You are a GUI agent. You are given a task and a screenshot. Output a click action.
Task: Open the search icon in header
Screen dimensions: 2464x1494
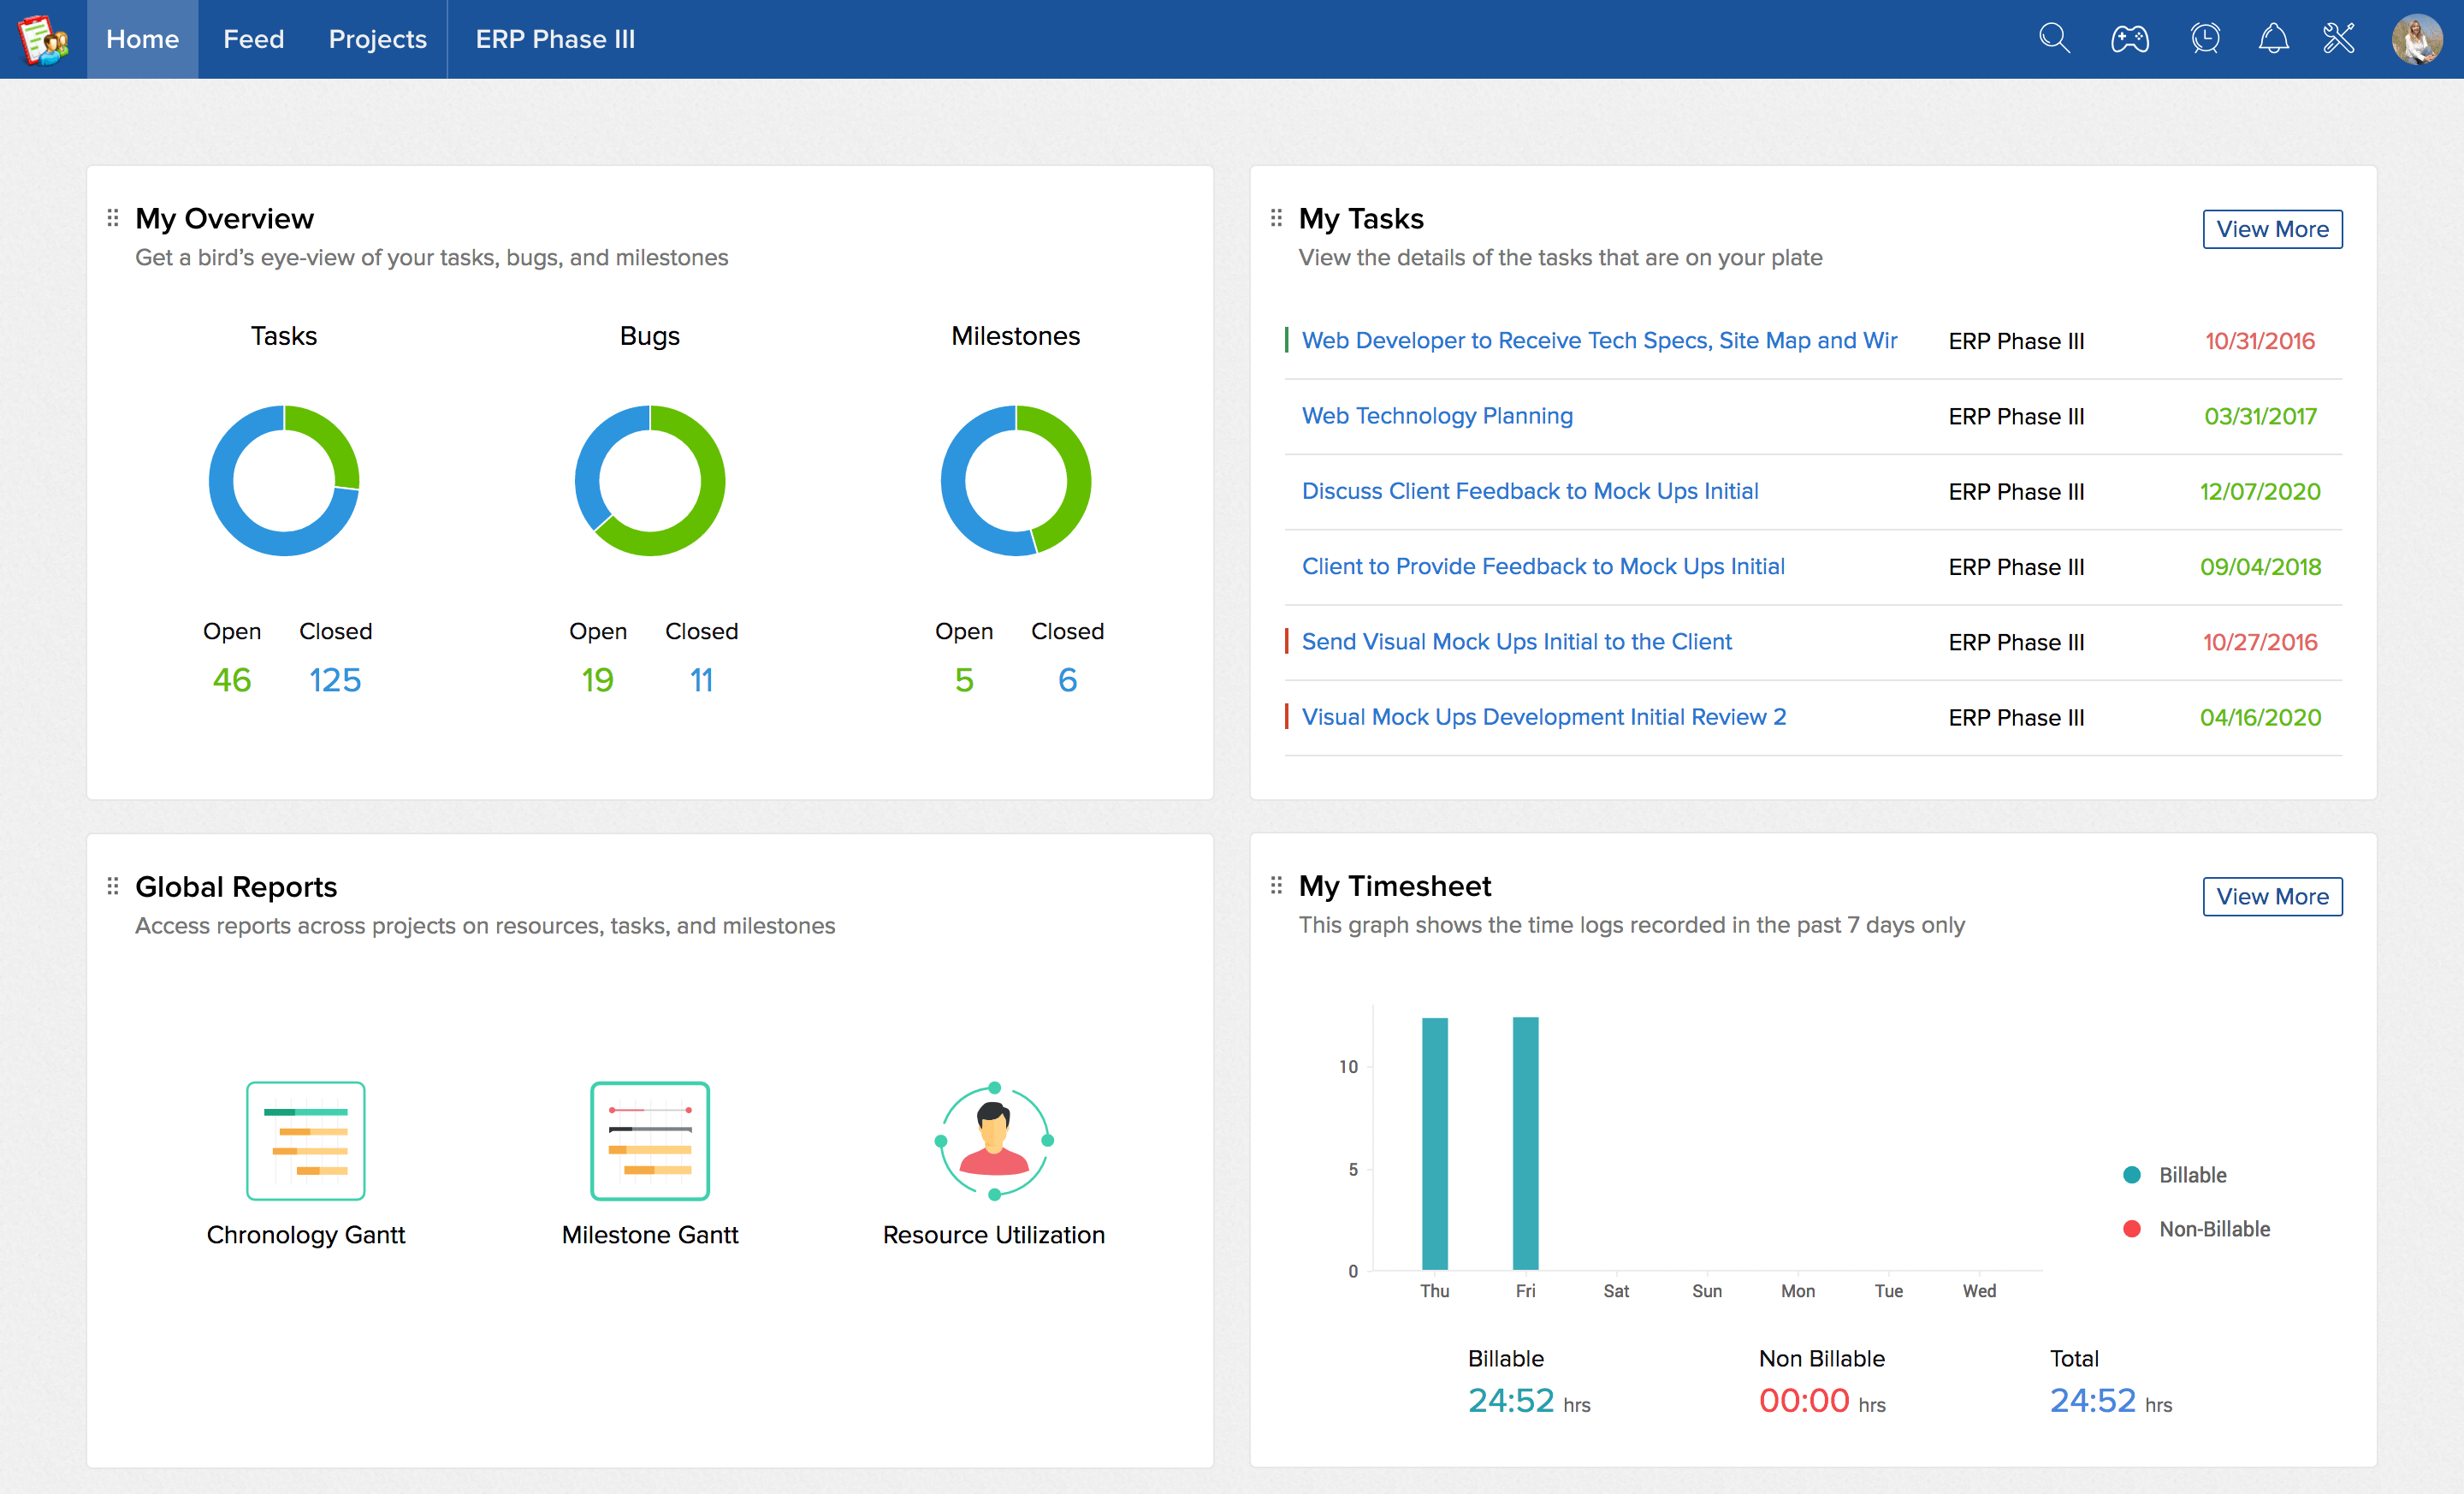(x=2054, y=39)
